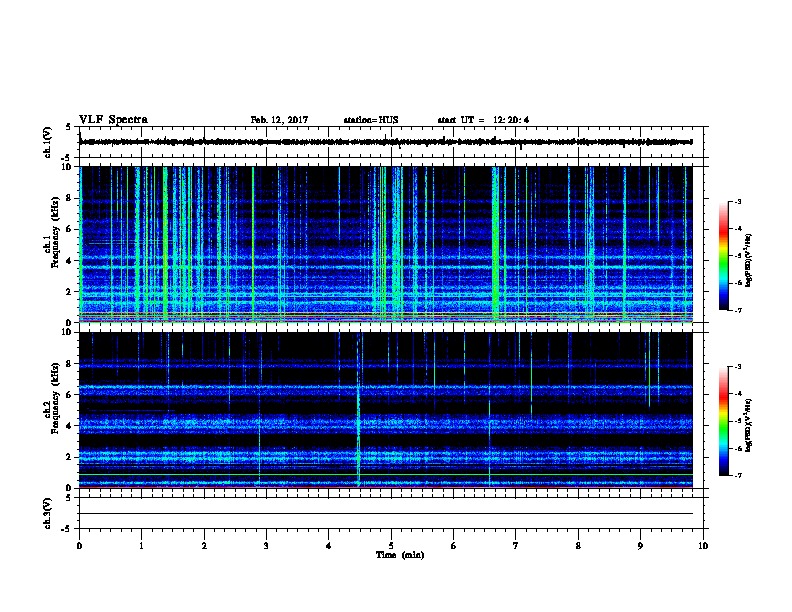
Task: Click the "start UT = 12:20:4" header text
Action: [x=483, y=120]
